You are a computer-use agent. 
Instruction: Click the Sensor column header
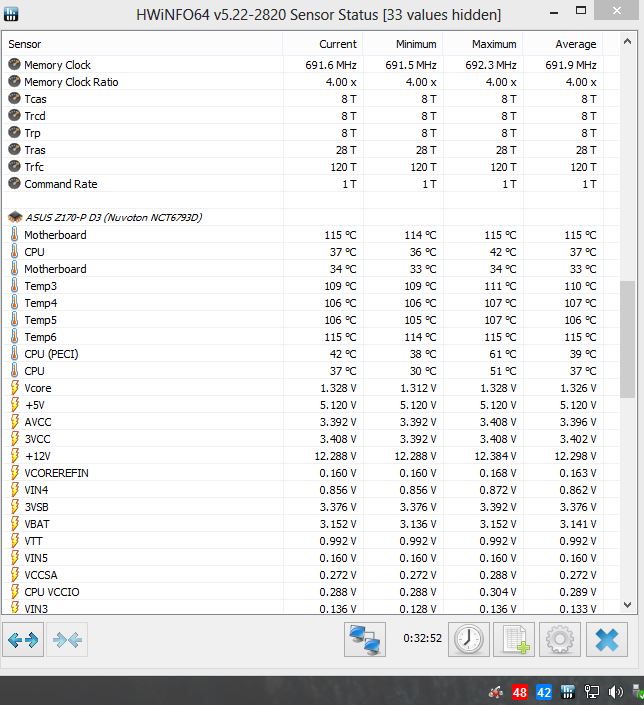[x=143, y=44]
